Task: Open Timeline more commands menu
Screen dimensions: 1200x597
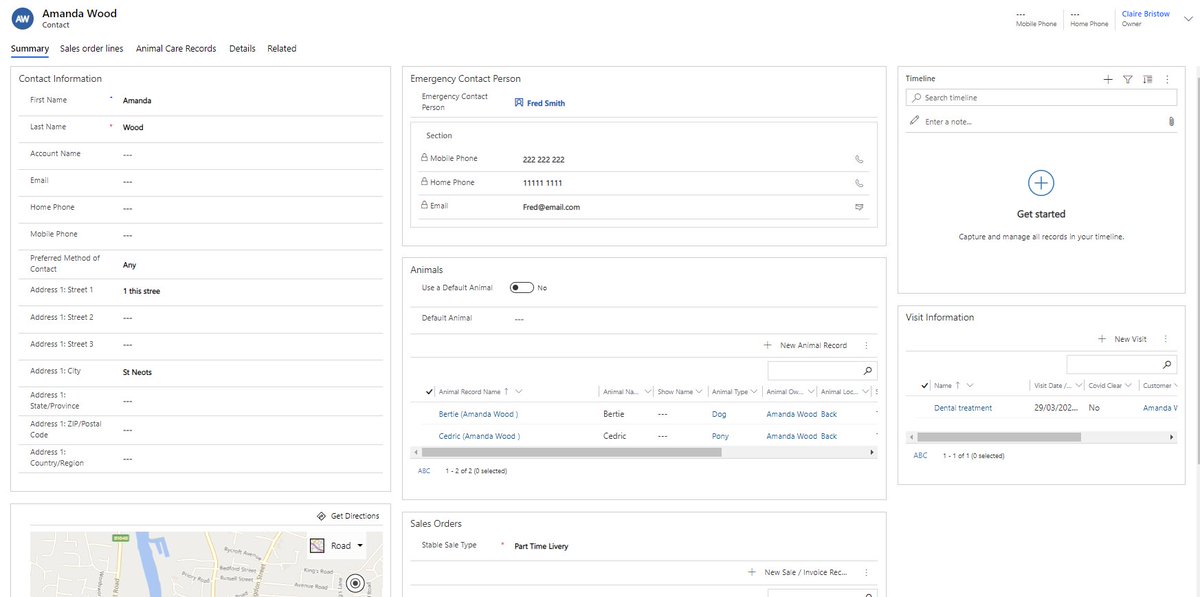Action: (1167, 78)
